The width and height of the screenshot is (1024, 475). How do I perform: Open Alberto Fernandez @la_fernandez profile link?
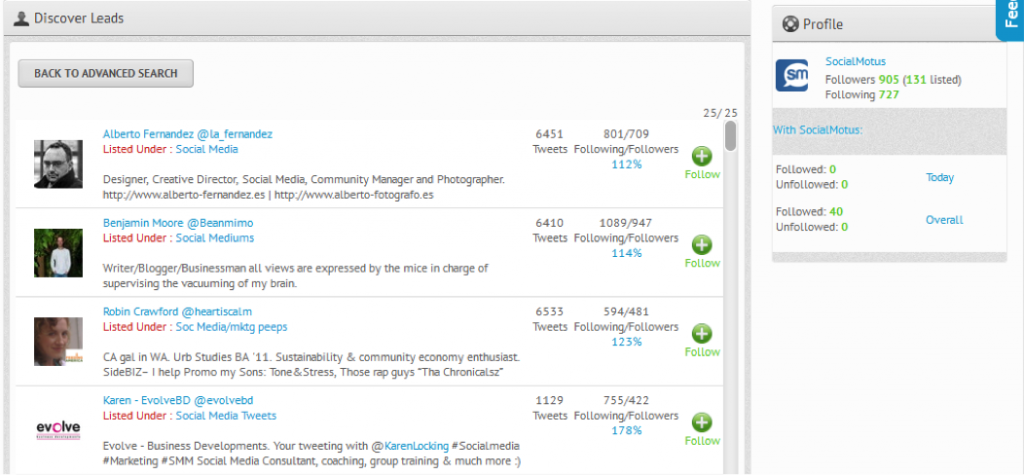tap(187, 134)
